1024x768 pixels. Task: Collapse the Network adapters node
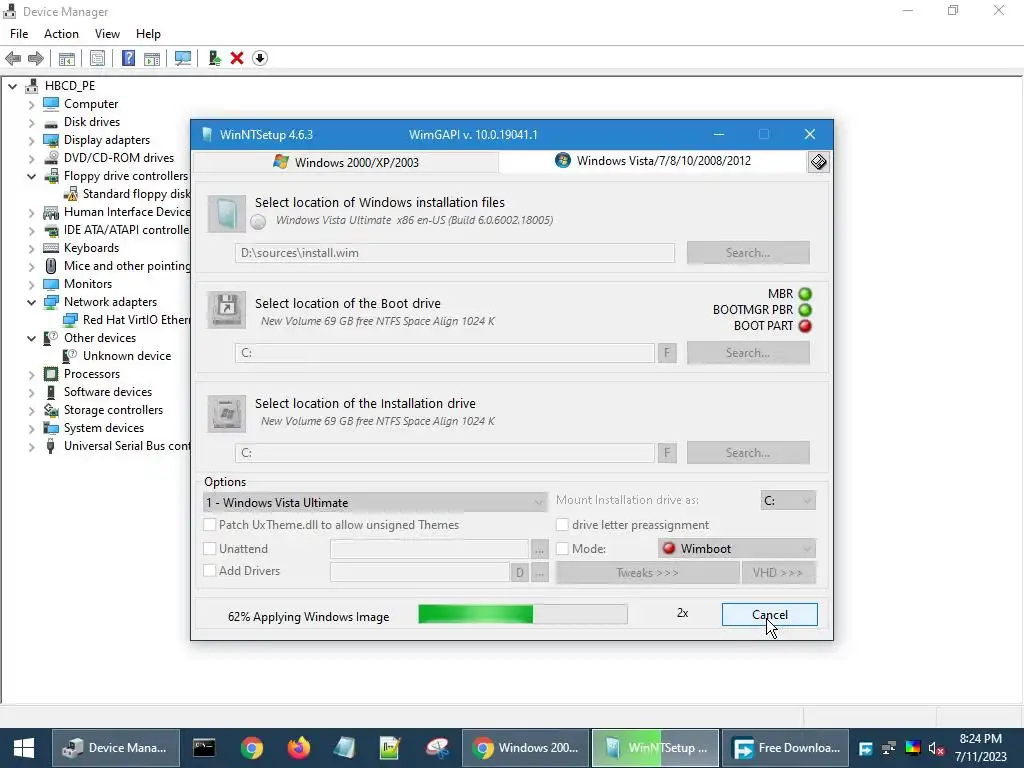click(31, 302)
